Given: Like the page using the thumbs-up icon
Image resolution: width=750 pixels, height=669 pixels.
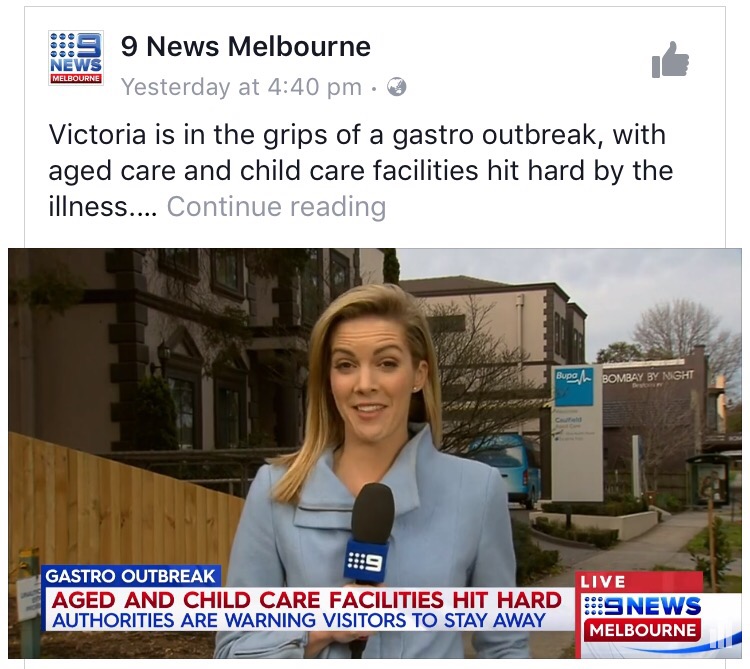Looking at the screenshot, I should [x=670, y=60].
